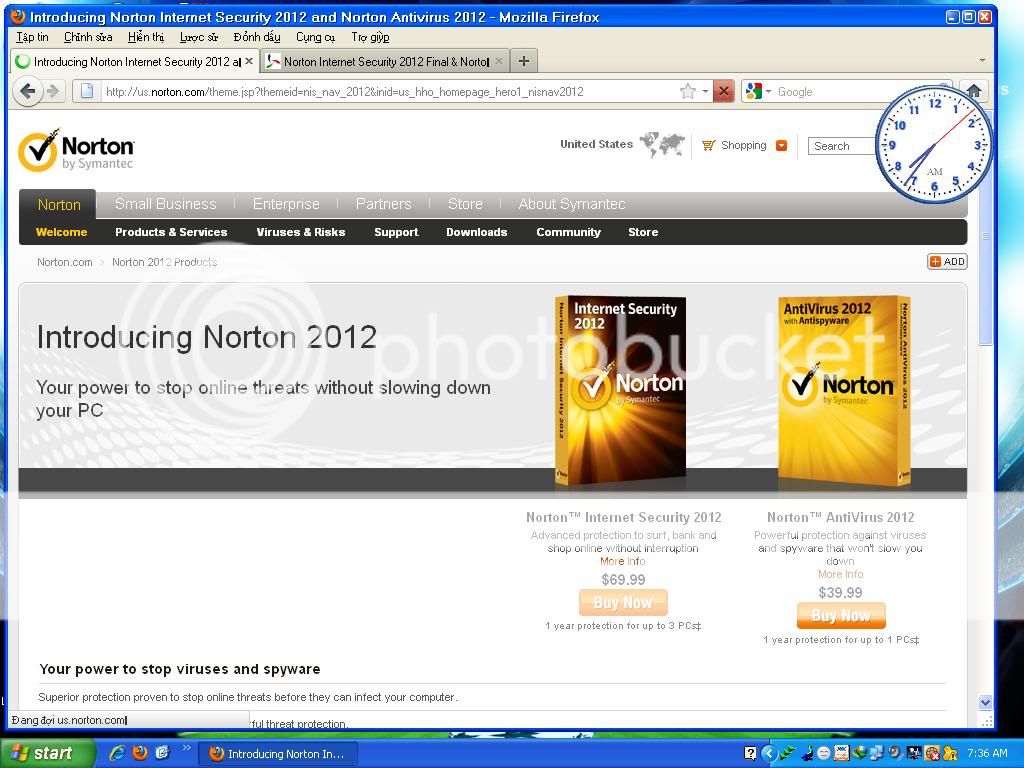
Task: Click the AntiVirus 2012 box image
Action: click(x=844, y=391)
